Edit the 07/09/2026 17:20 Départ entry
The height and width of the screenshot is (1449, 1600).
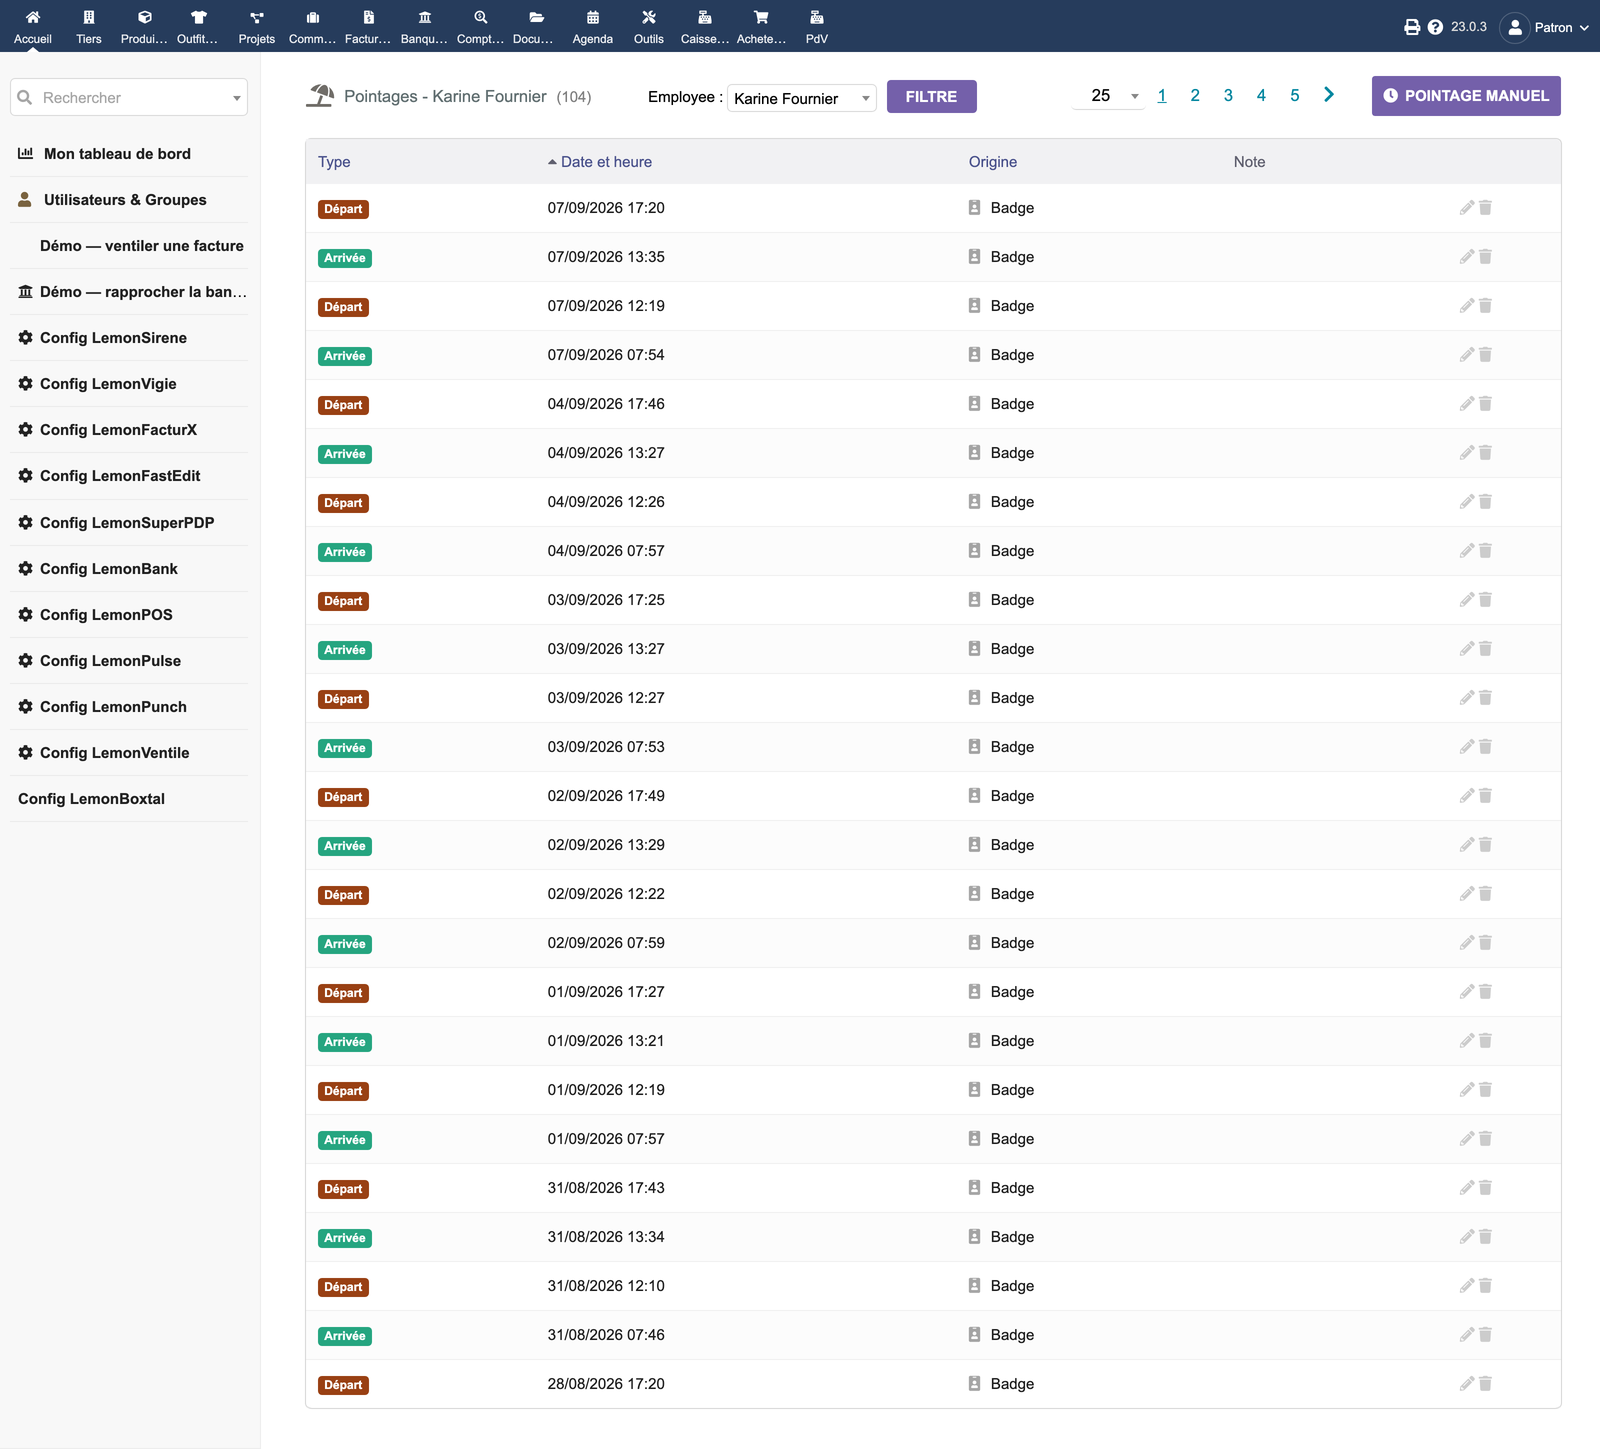(x=1467, y=208)
